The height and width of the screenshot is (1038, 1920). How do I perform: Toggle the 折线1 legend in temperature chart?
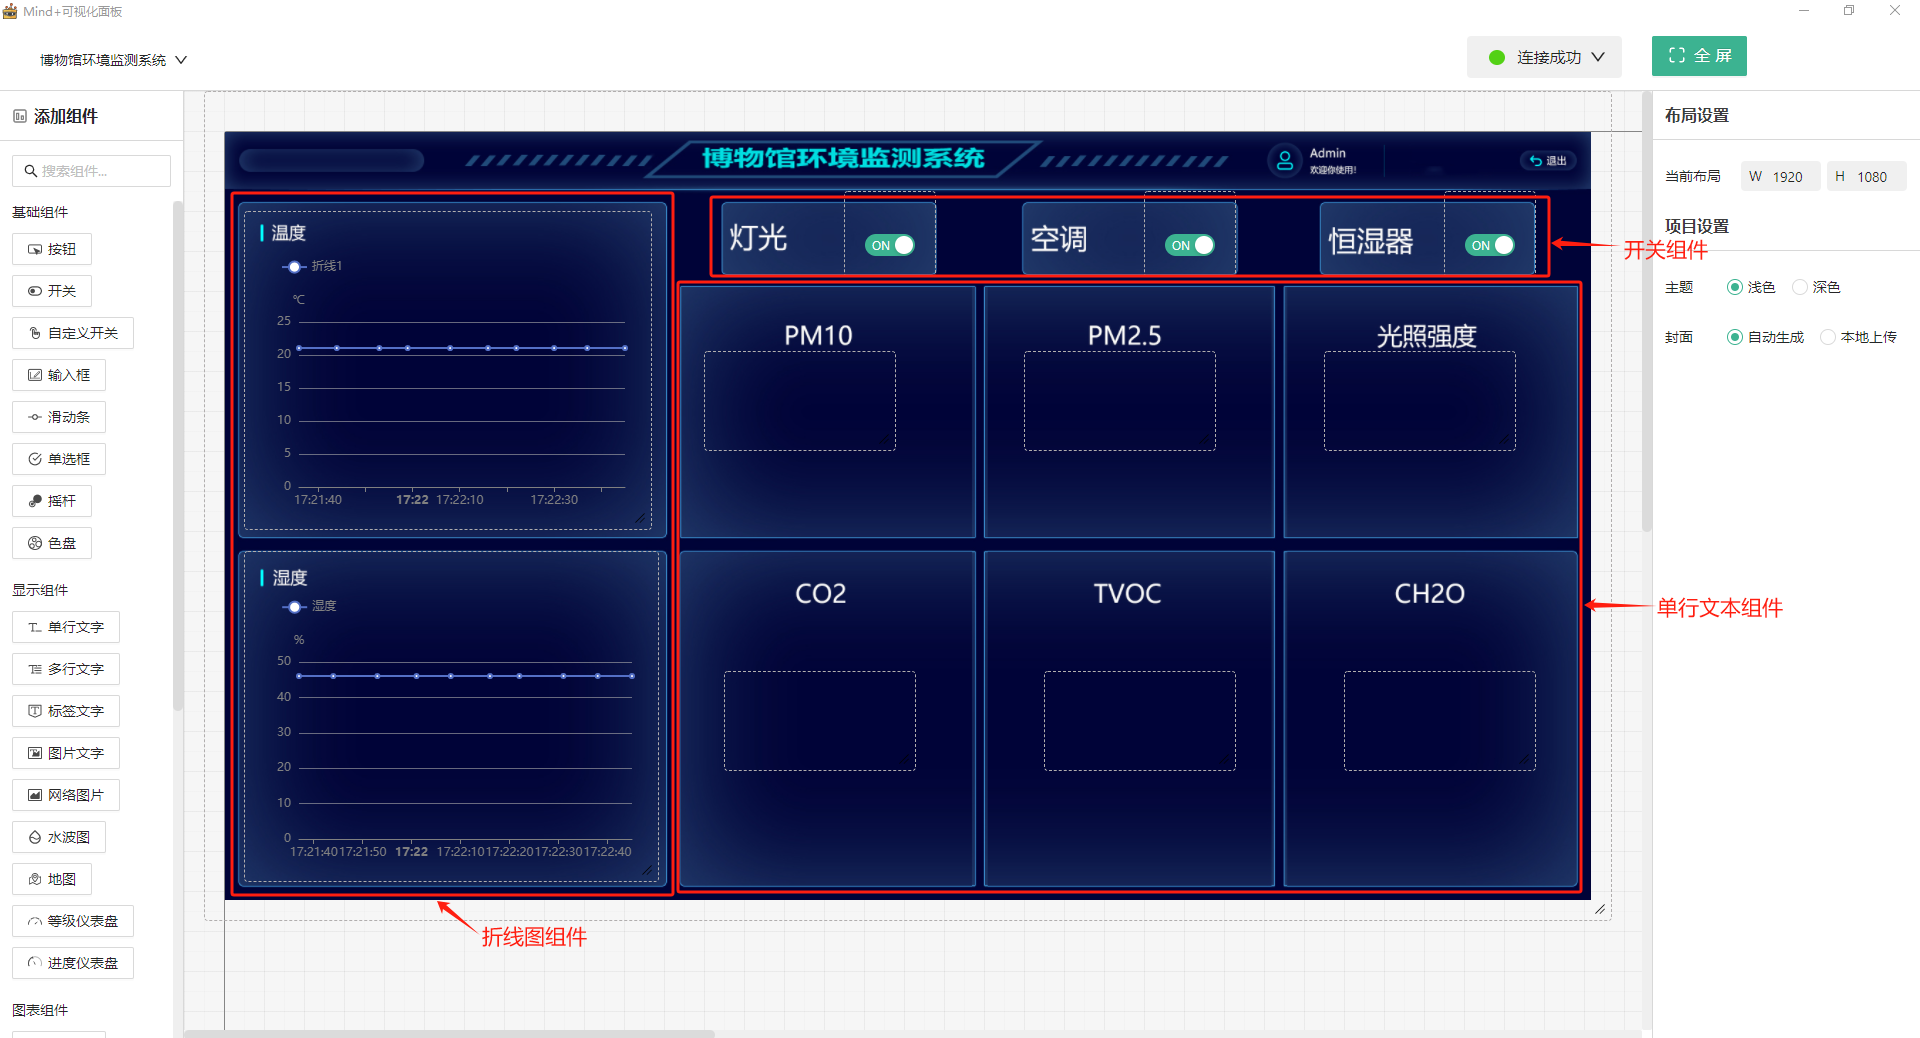click(313, 266)
